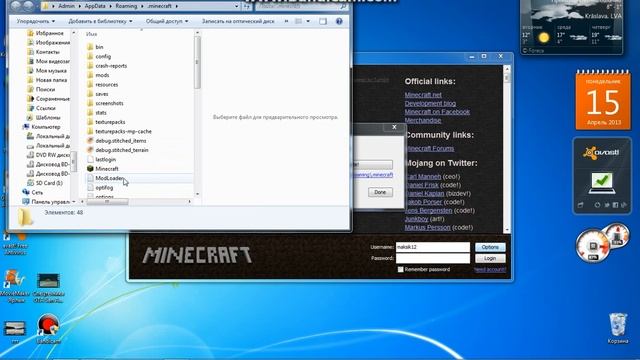Click the file list vertical scrollbar
Image resolution: width=640 pixels, height=360 pixels.
(x=197, y=62)
